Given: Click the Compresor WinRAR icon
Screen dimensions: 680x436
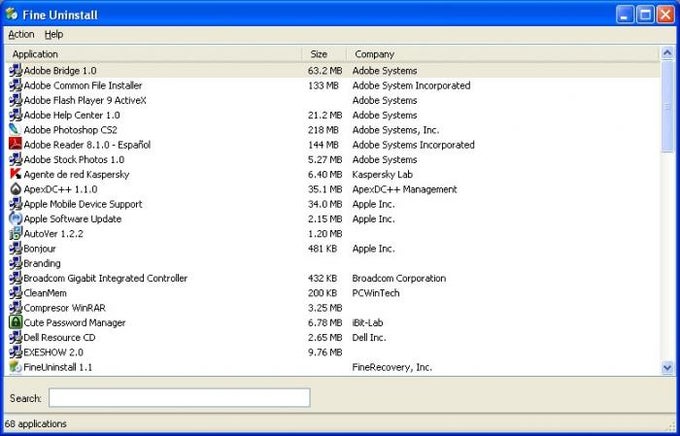Looking at the screenshot, I should [16, 308].
